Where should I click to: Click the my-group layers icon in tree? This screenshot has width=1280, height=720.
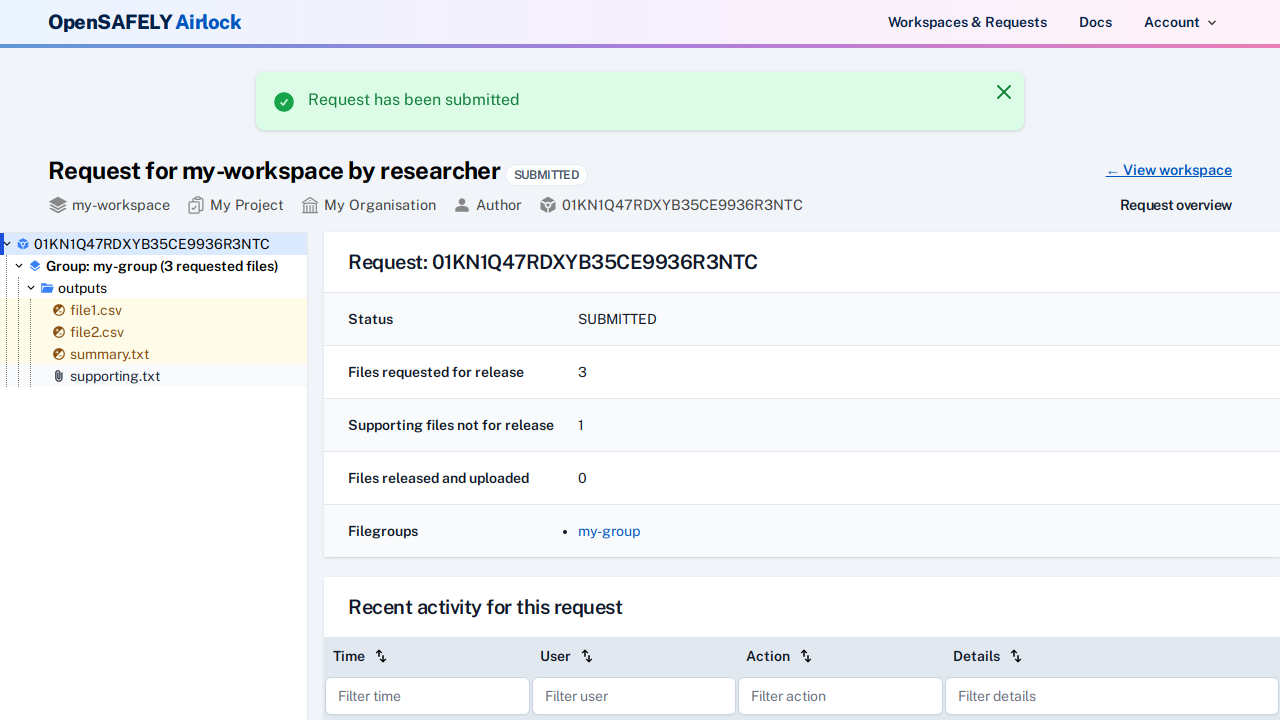click(x=35, y=266)
